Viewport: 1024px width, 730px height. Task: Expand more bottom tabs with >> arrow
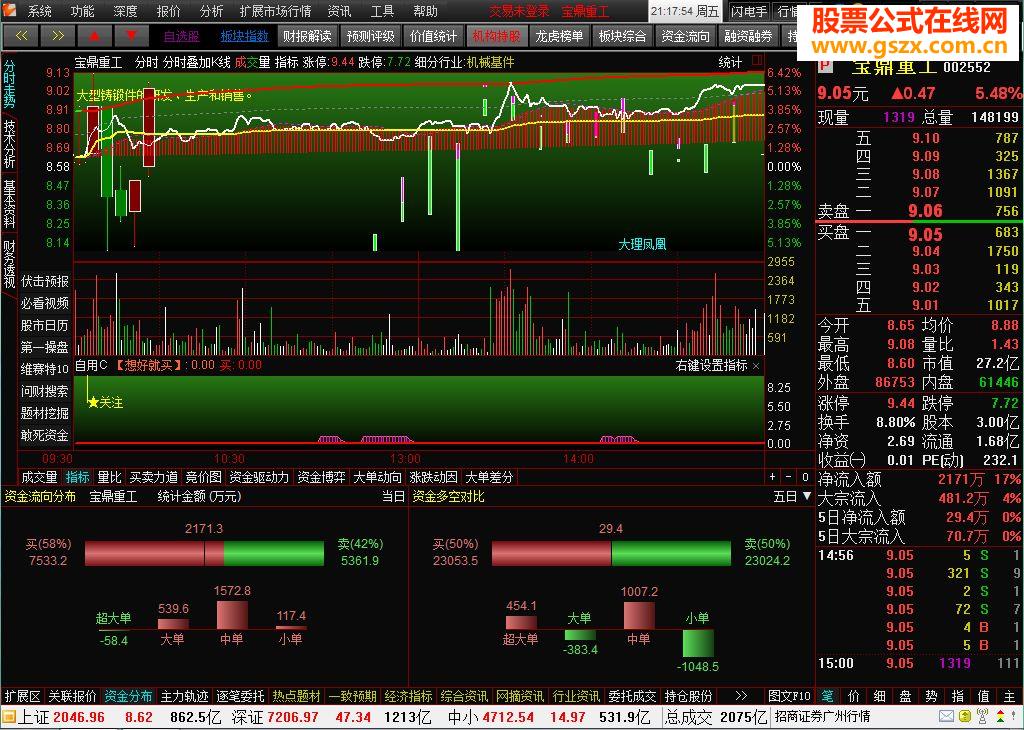tap(741, 696)
